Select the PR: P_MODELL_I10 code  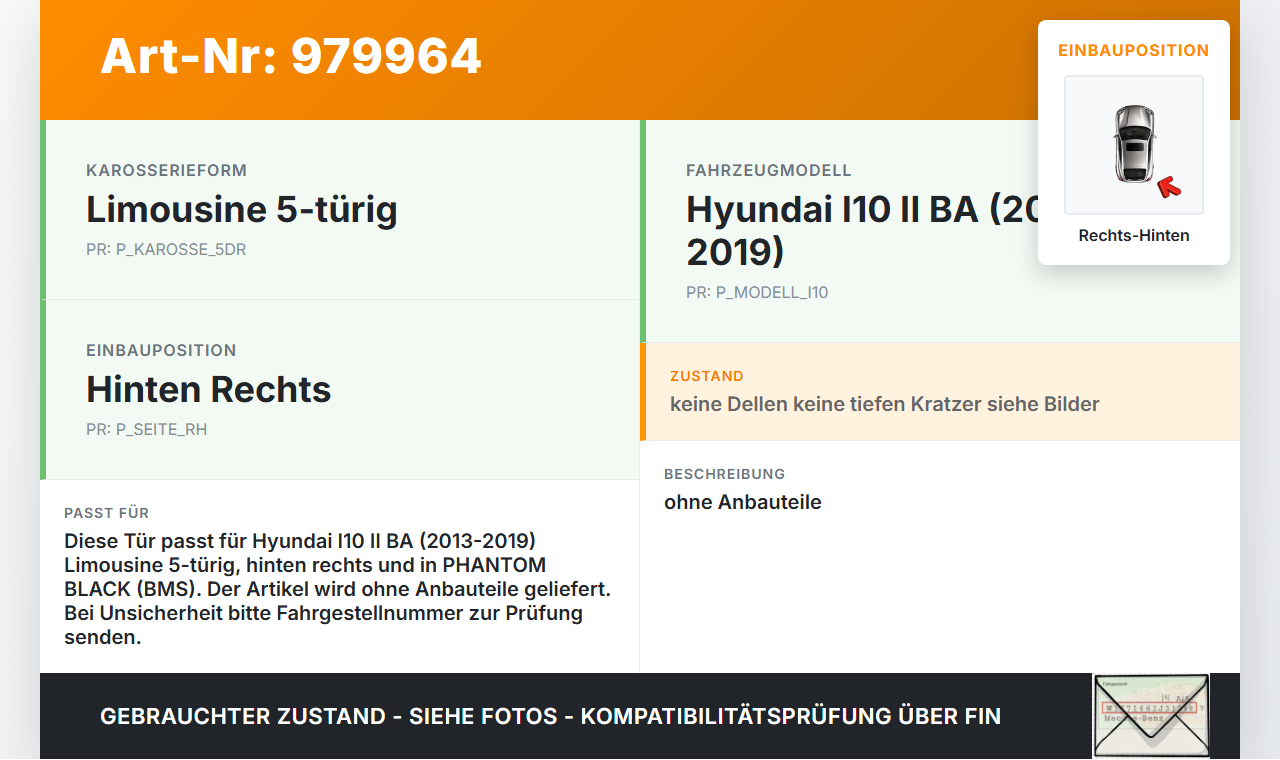pos(757,292)
